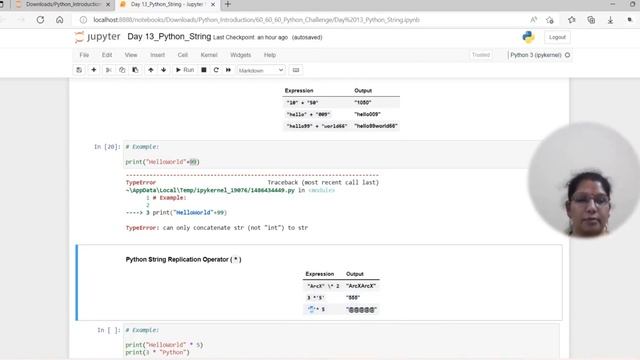This screenshot has width=640, height=360.
Task: Select the empty In [ ] code cell
Action: pyautogui.click(x=341, y=341)
